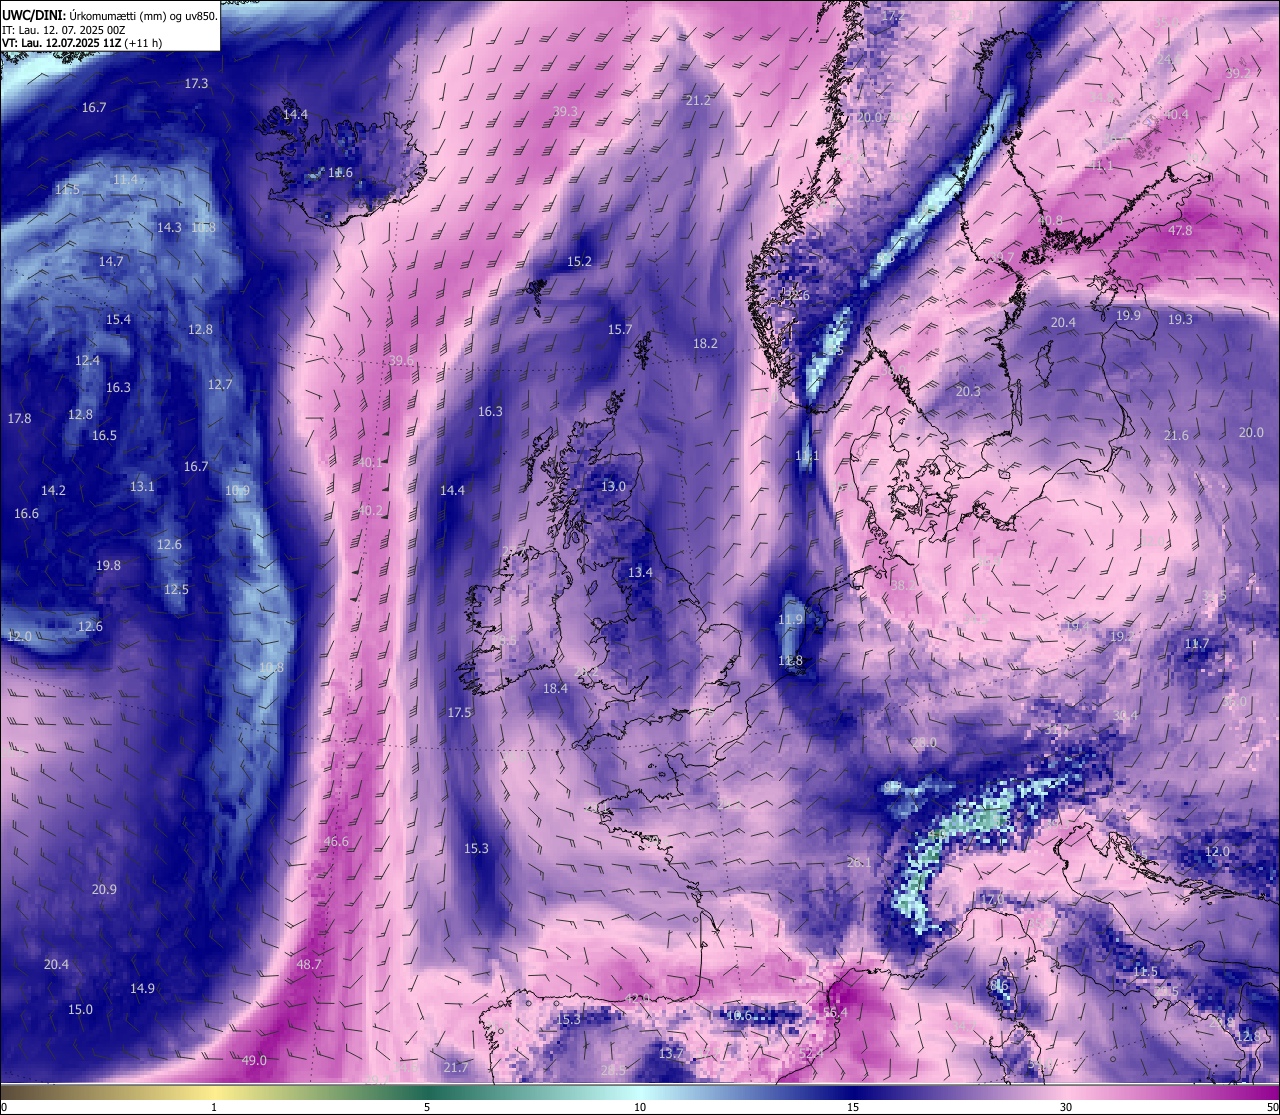
Task: Click the 12.7 value label
Action: tap(220, 385)
